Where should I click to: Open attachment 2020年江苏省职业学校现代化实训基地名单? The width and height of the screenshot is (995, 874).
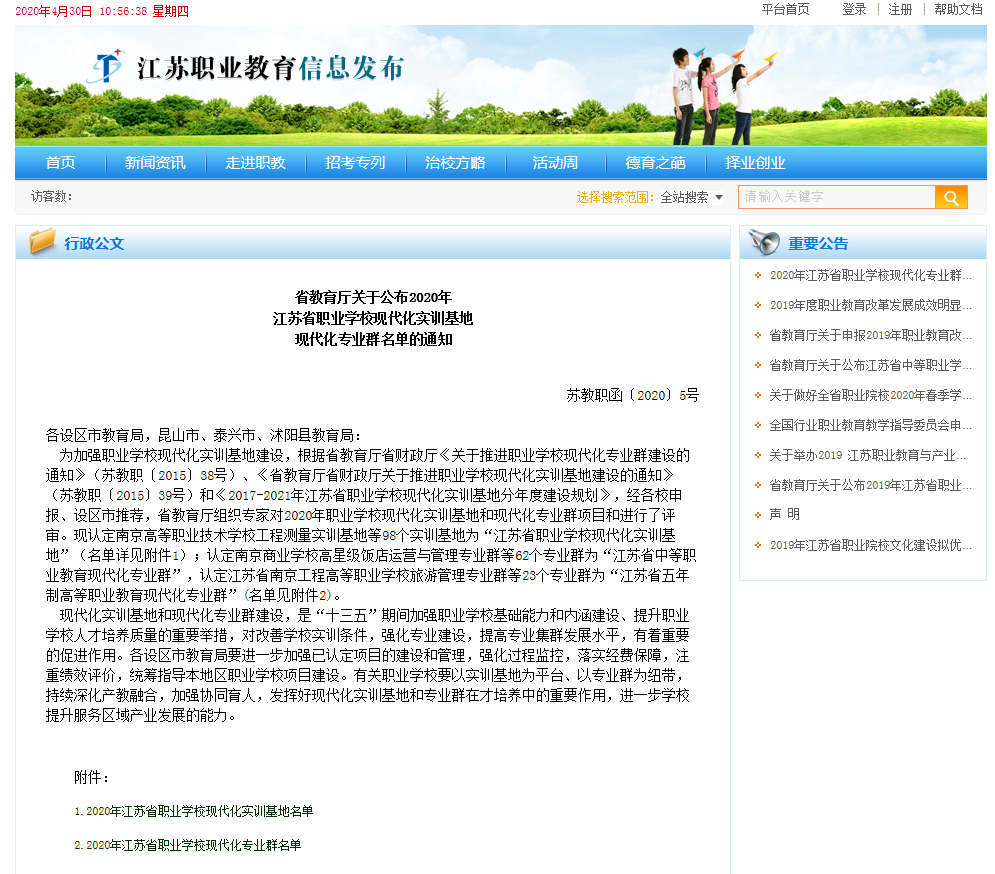click(x=199, y=811)
